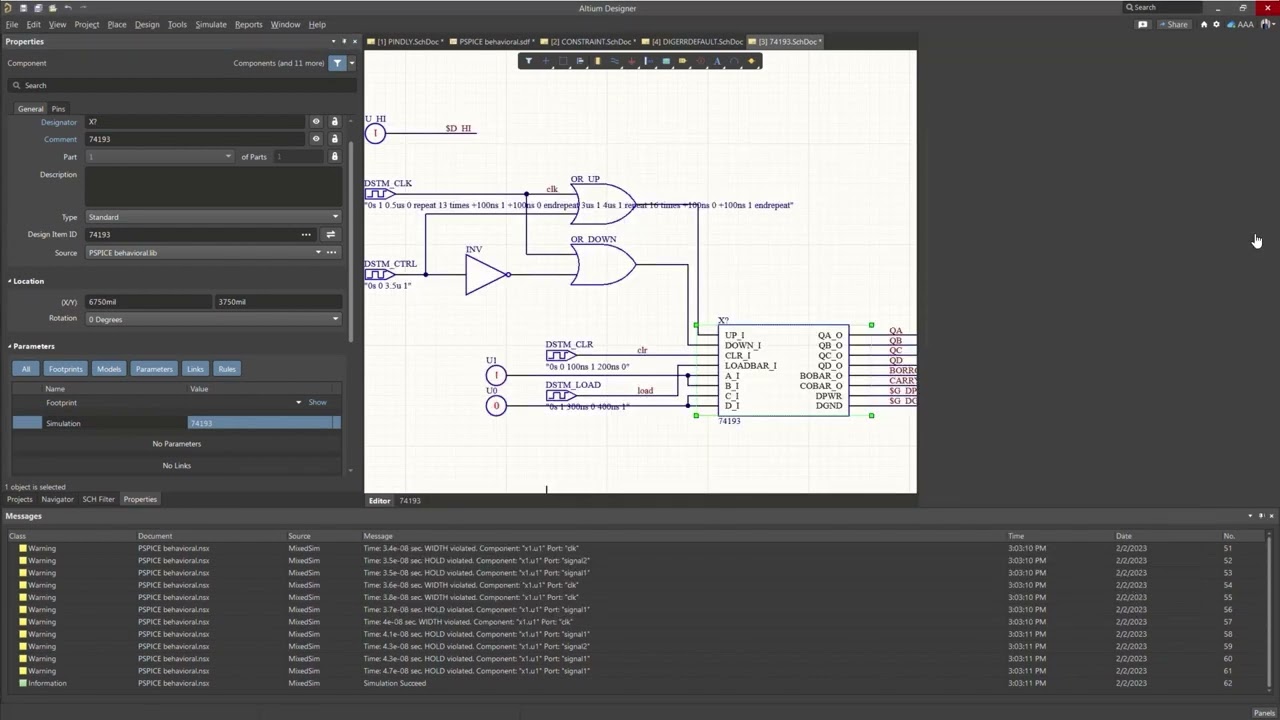
Task: Click the Properties panel filter button
Action: (x=338, y=63)
